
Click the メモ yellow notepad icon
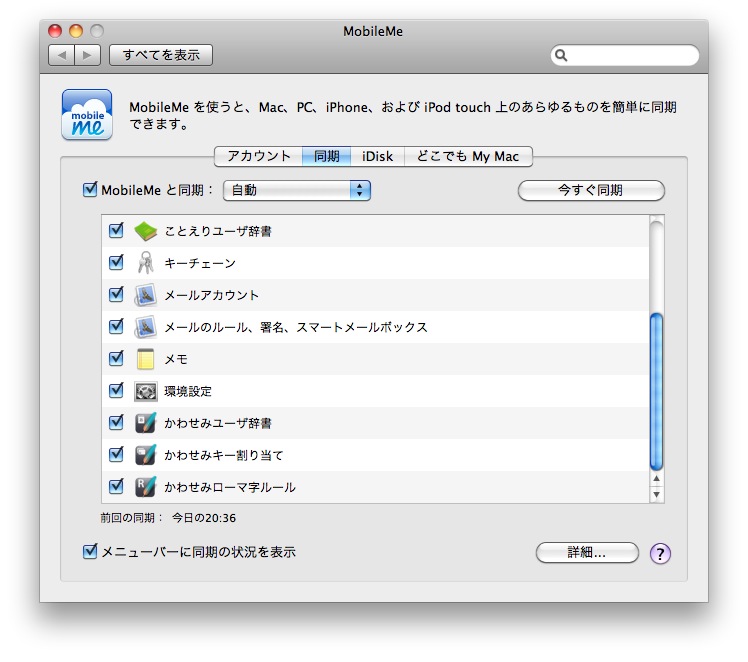click(146, 359)
